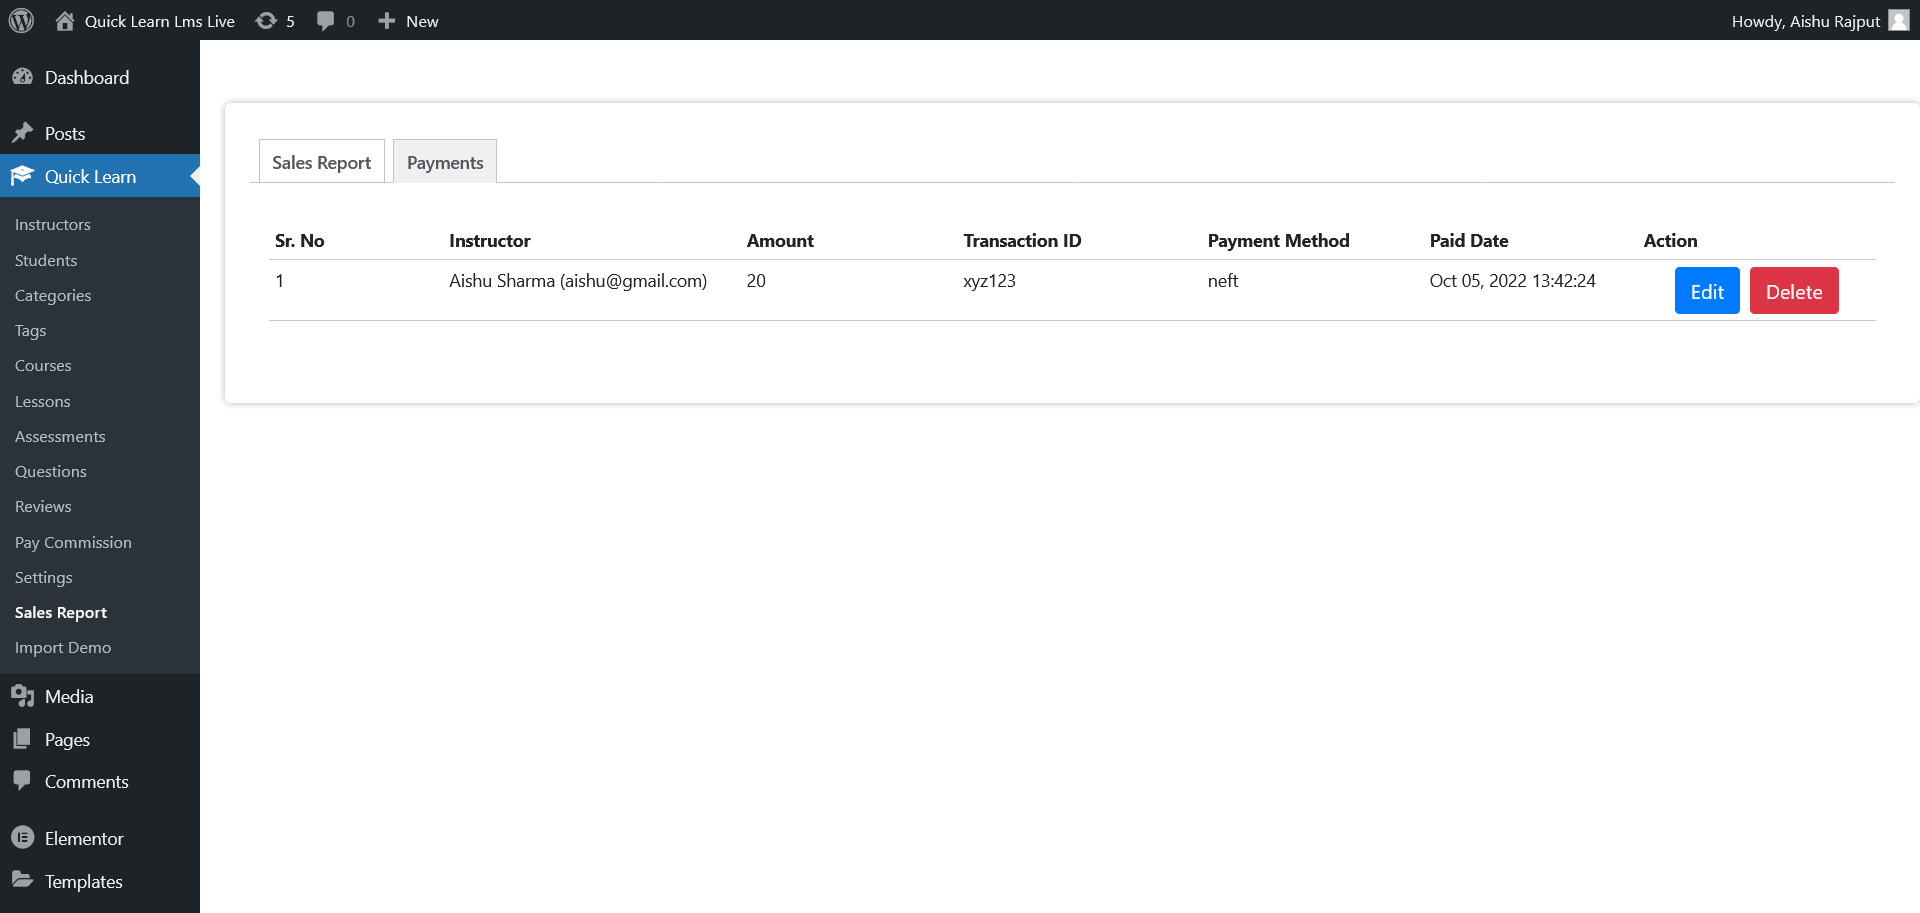The height and width of the screenshot is (913, 1920).
Task: Click the WordPress logo icon
Action: click(x=21, y=20)
